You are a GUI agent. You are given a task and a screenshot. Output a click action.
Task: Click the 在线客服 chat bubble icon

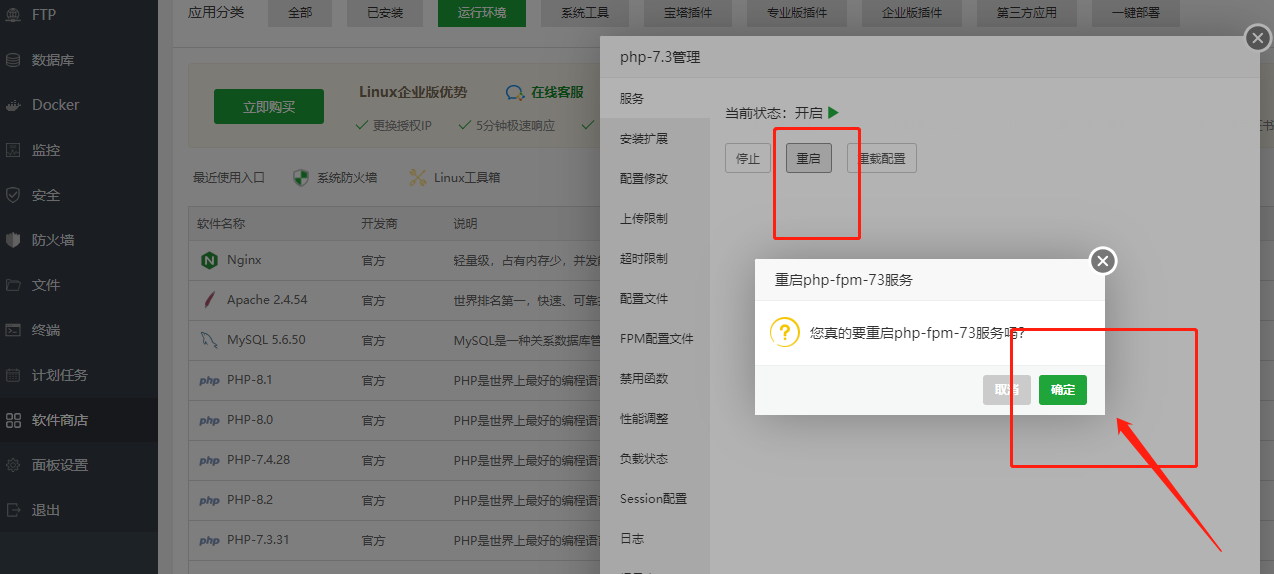click(515, 93)
